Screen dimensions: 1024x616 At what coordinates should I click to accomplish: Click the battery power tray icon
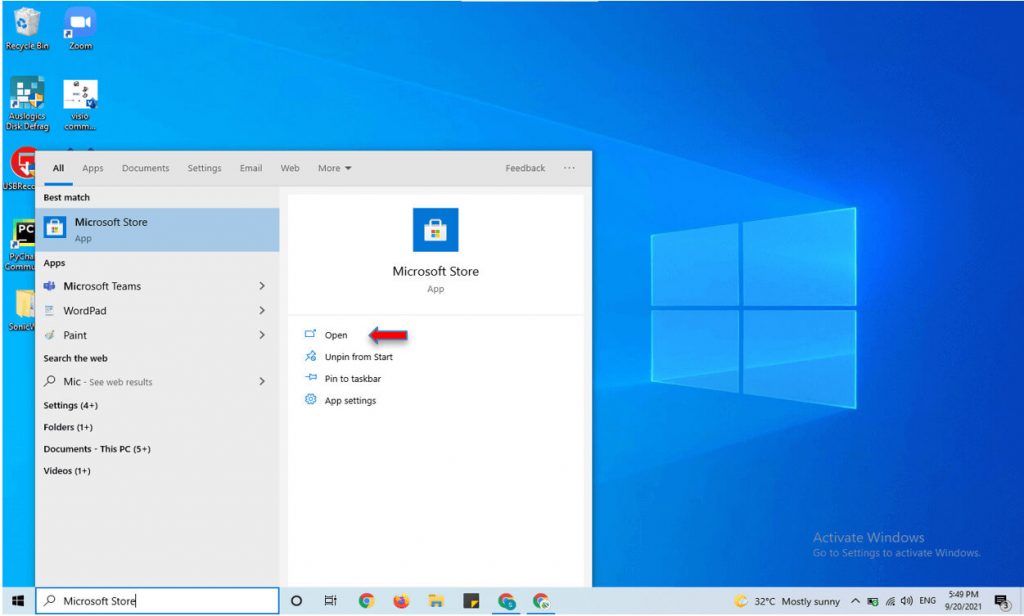[x=872, y=602]
